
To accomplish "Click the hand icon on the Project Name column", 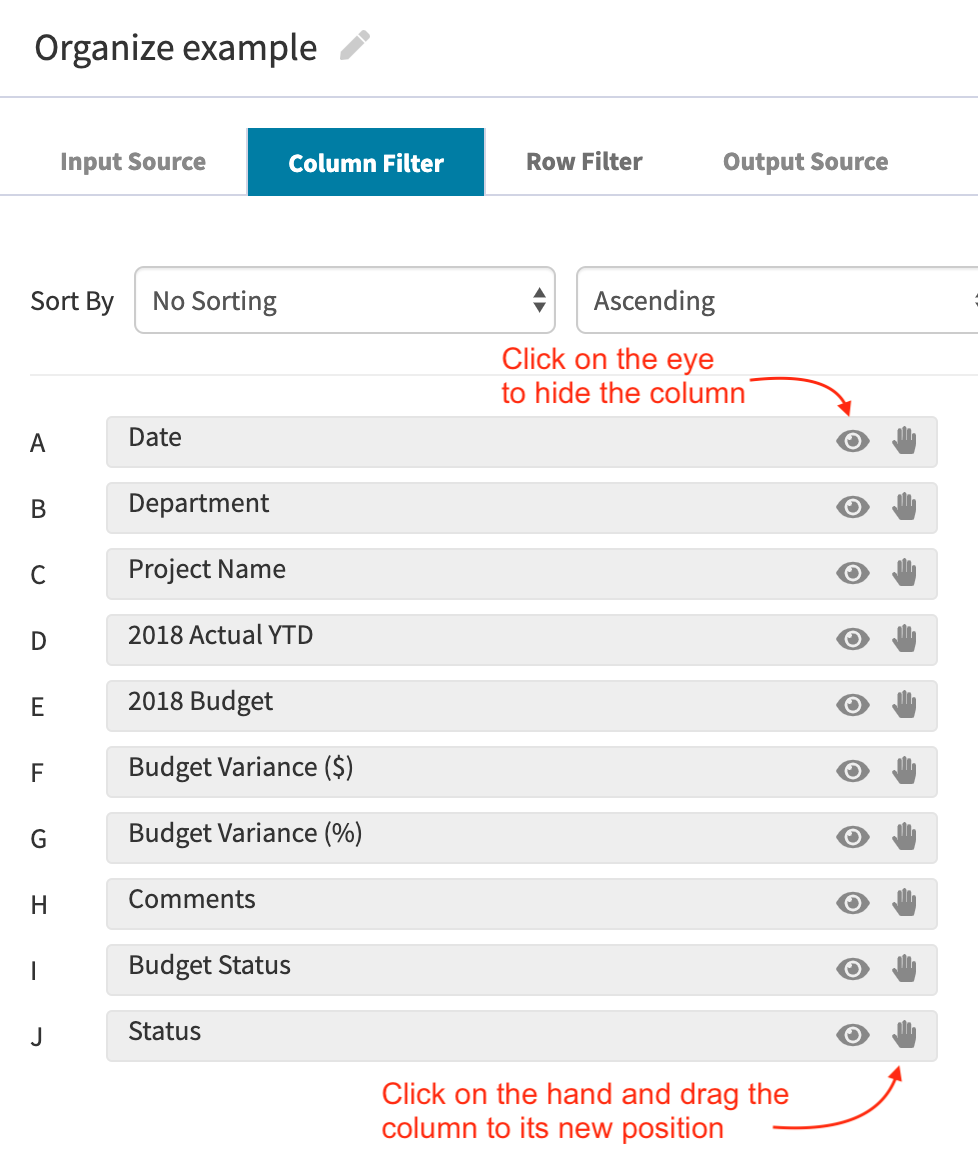I will click(904, 572).
